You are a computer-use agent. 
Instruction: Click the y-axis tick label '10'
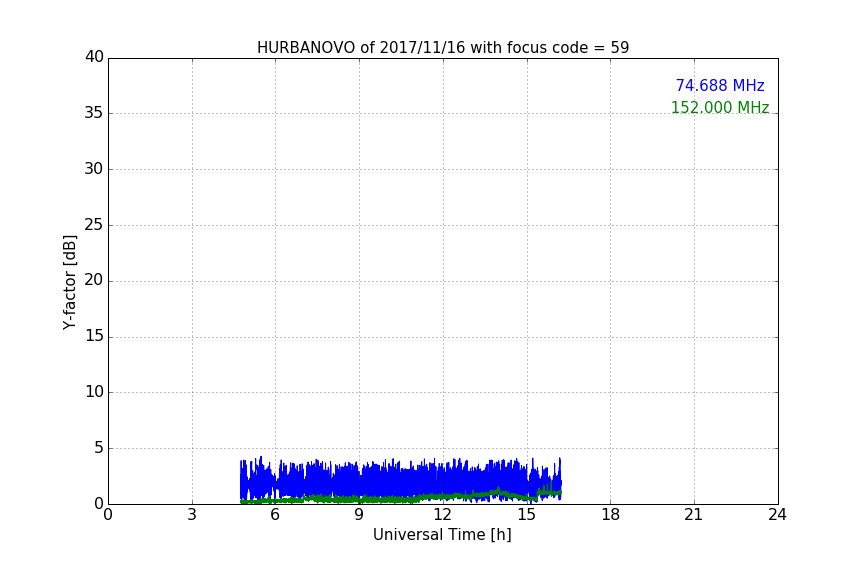pyautogui.click(x=94, y=392)
